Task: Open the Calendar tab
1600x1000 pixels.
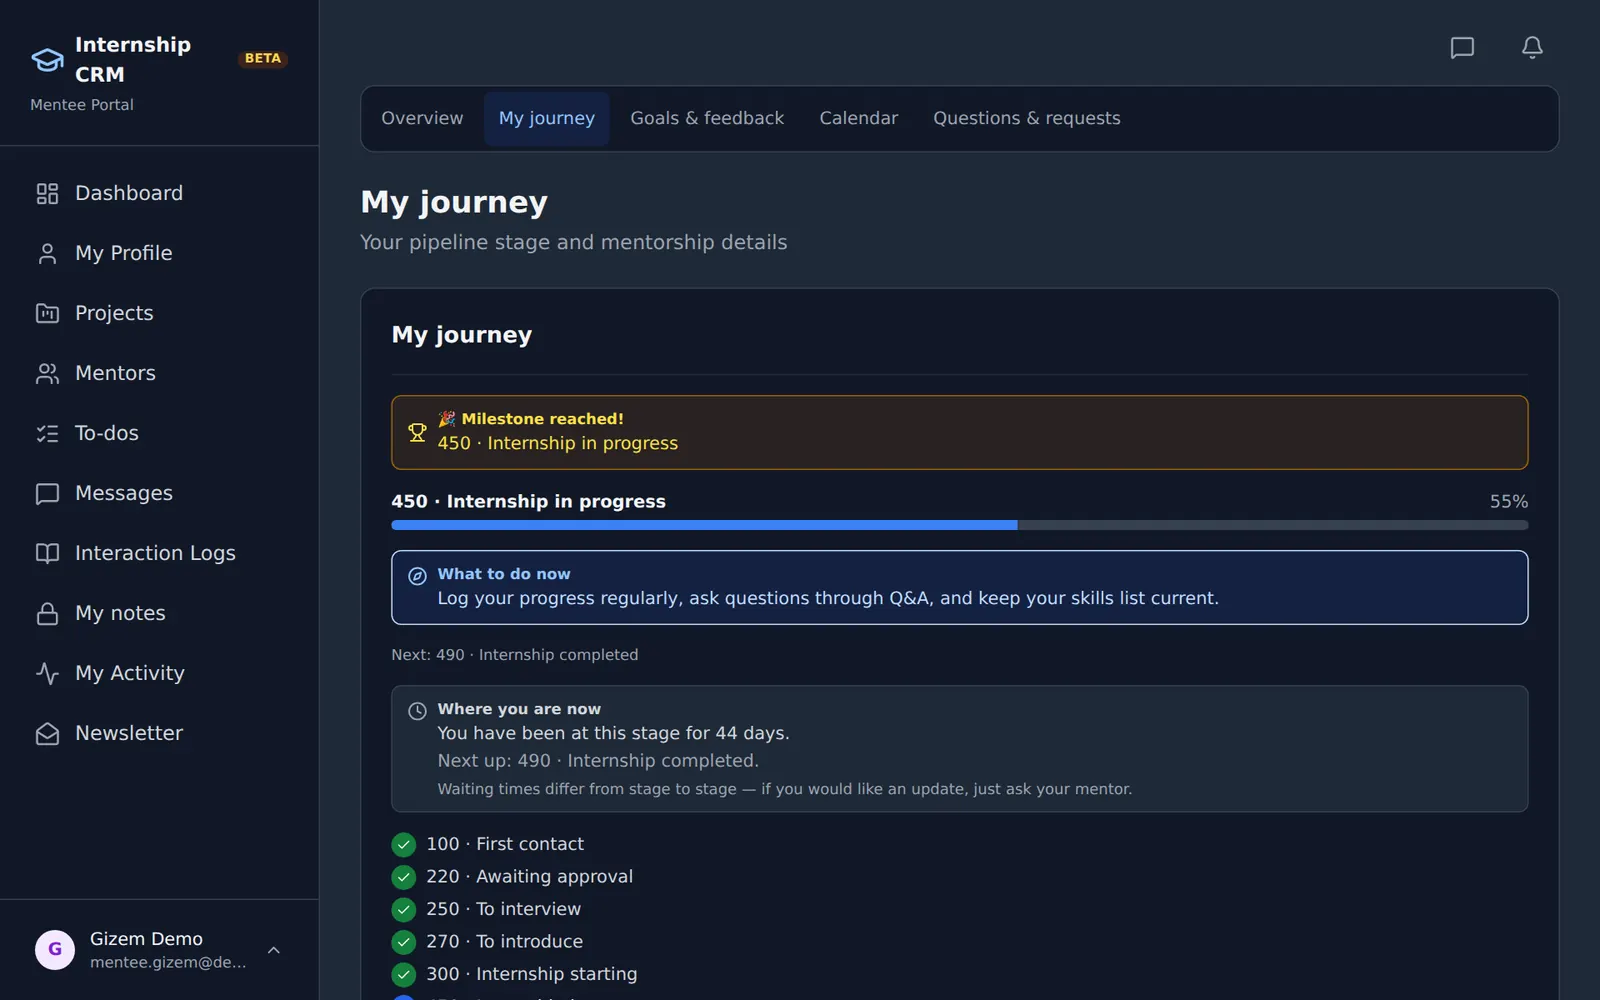Action: 859,118
